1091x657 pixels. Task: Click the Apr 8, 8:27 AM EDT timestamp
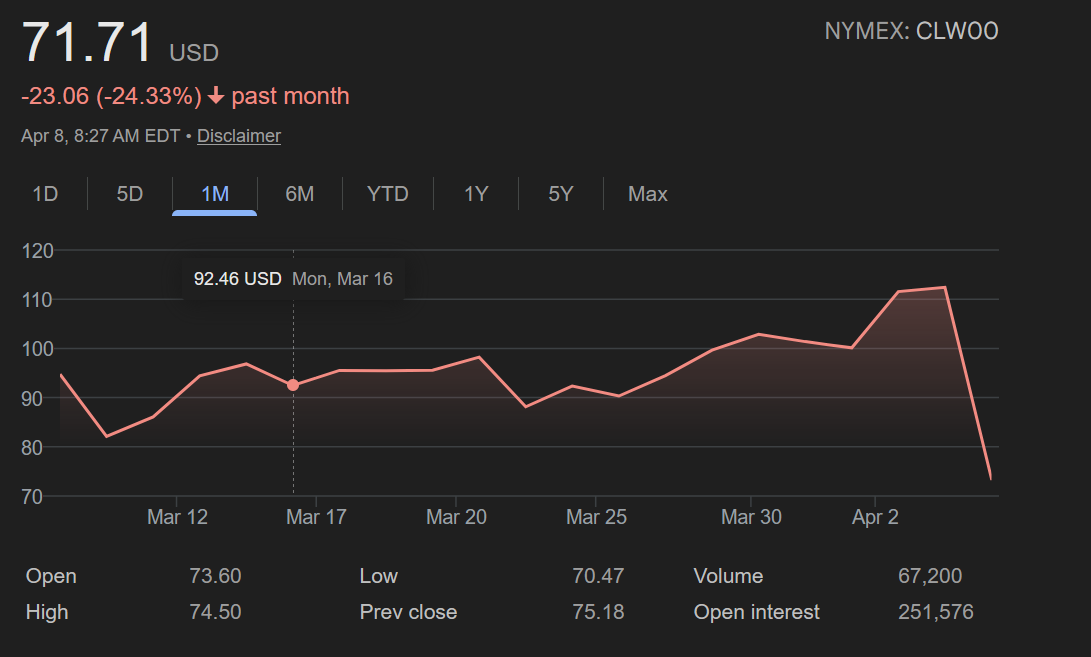click(100, 136)
